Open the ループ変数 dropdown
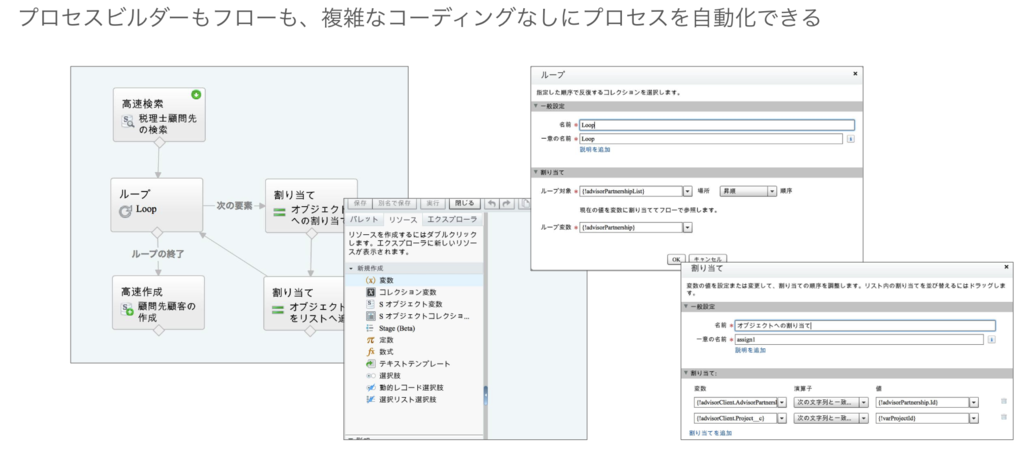This screenshot has width=1024, height=457. point(687,227)
